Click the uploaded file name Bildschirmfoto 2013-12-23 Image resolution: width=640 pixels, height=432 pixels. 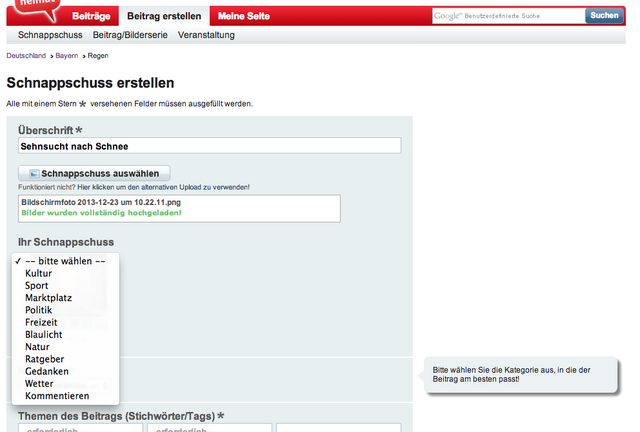101,202
